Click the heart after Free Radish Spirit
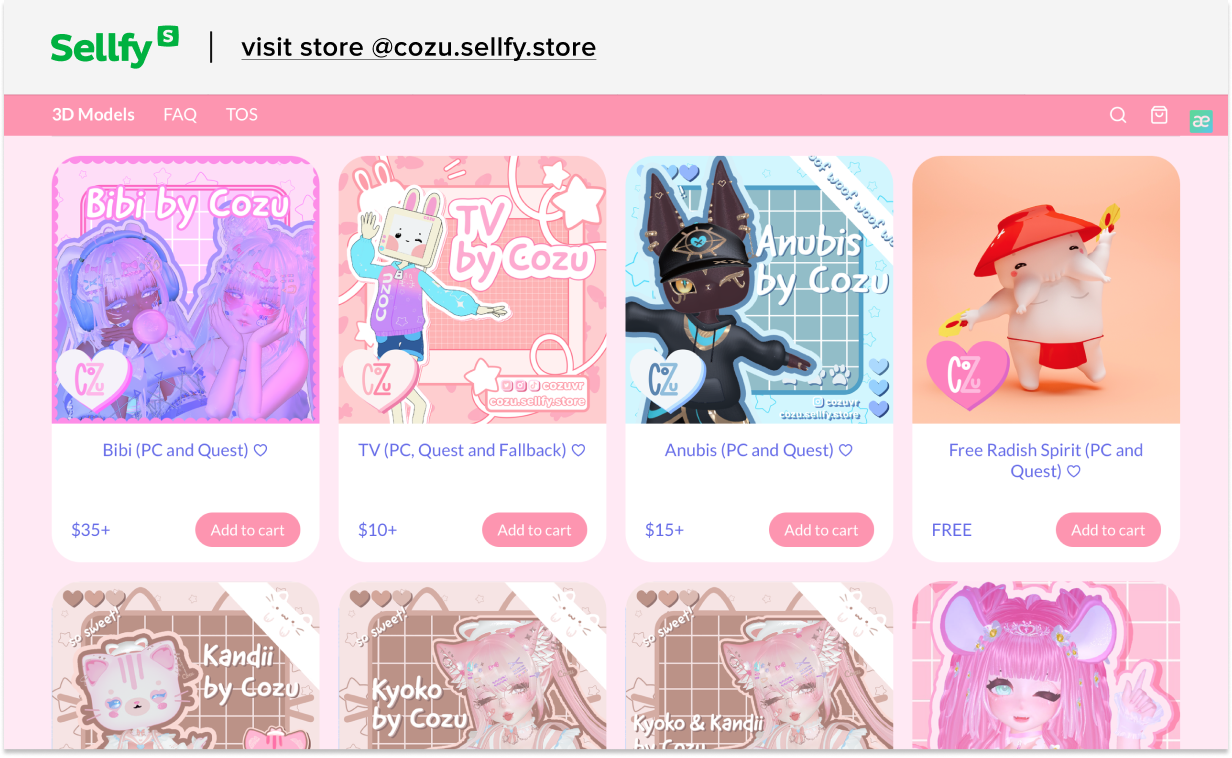The width and height of the screenshot is (1232, 758). (1074, 472)
